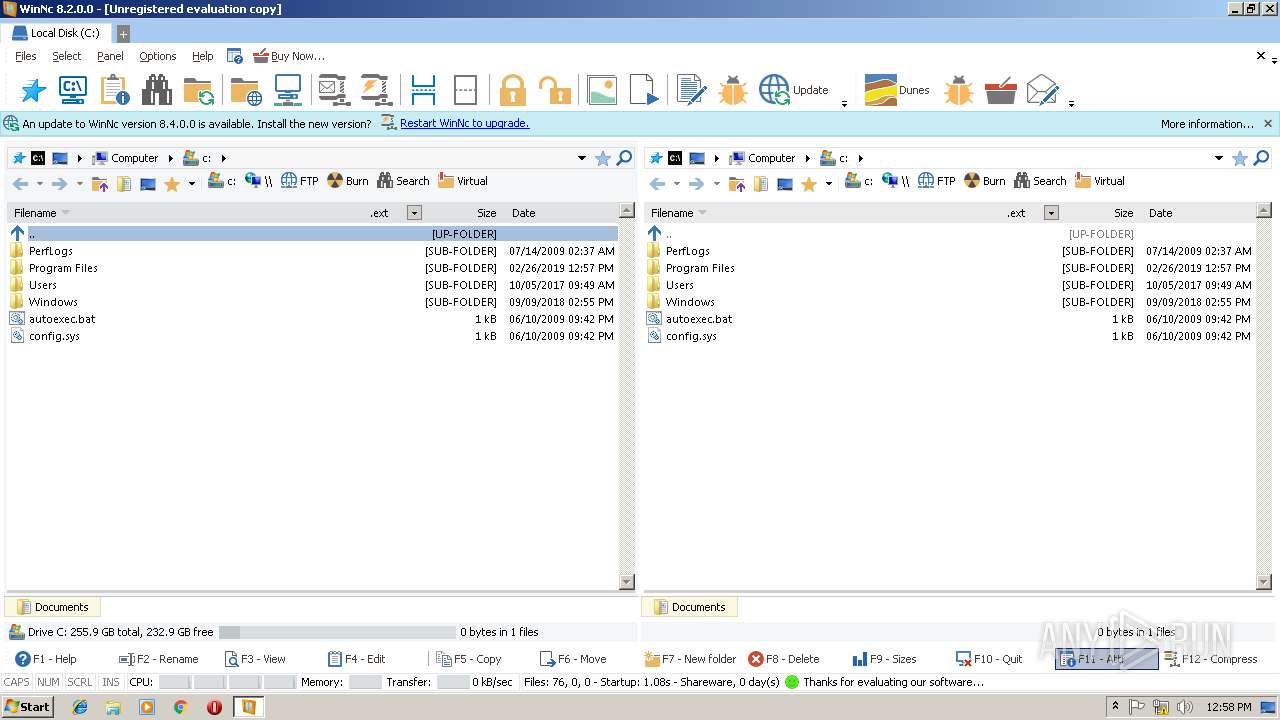Image resolution: width=1280 pixels, height=720 pixels.
Task: Select Program Files folder in left panel
Action: coord(63,268)
